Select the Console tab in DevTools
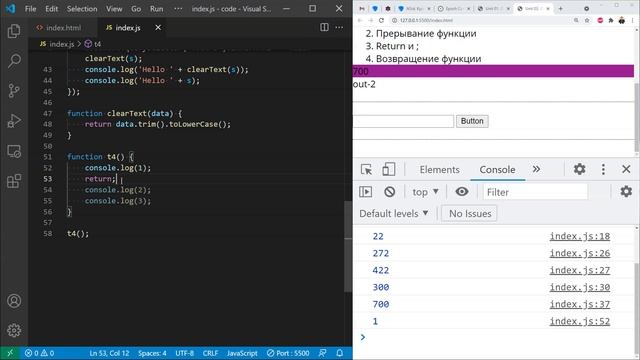 (497, 169)
